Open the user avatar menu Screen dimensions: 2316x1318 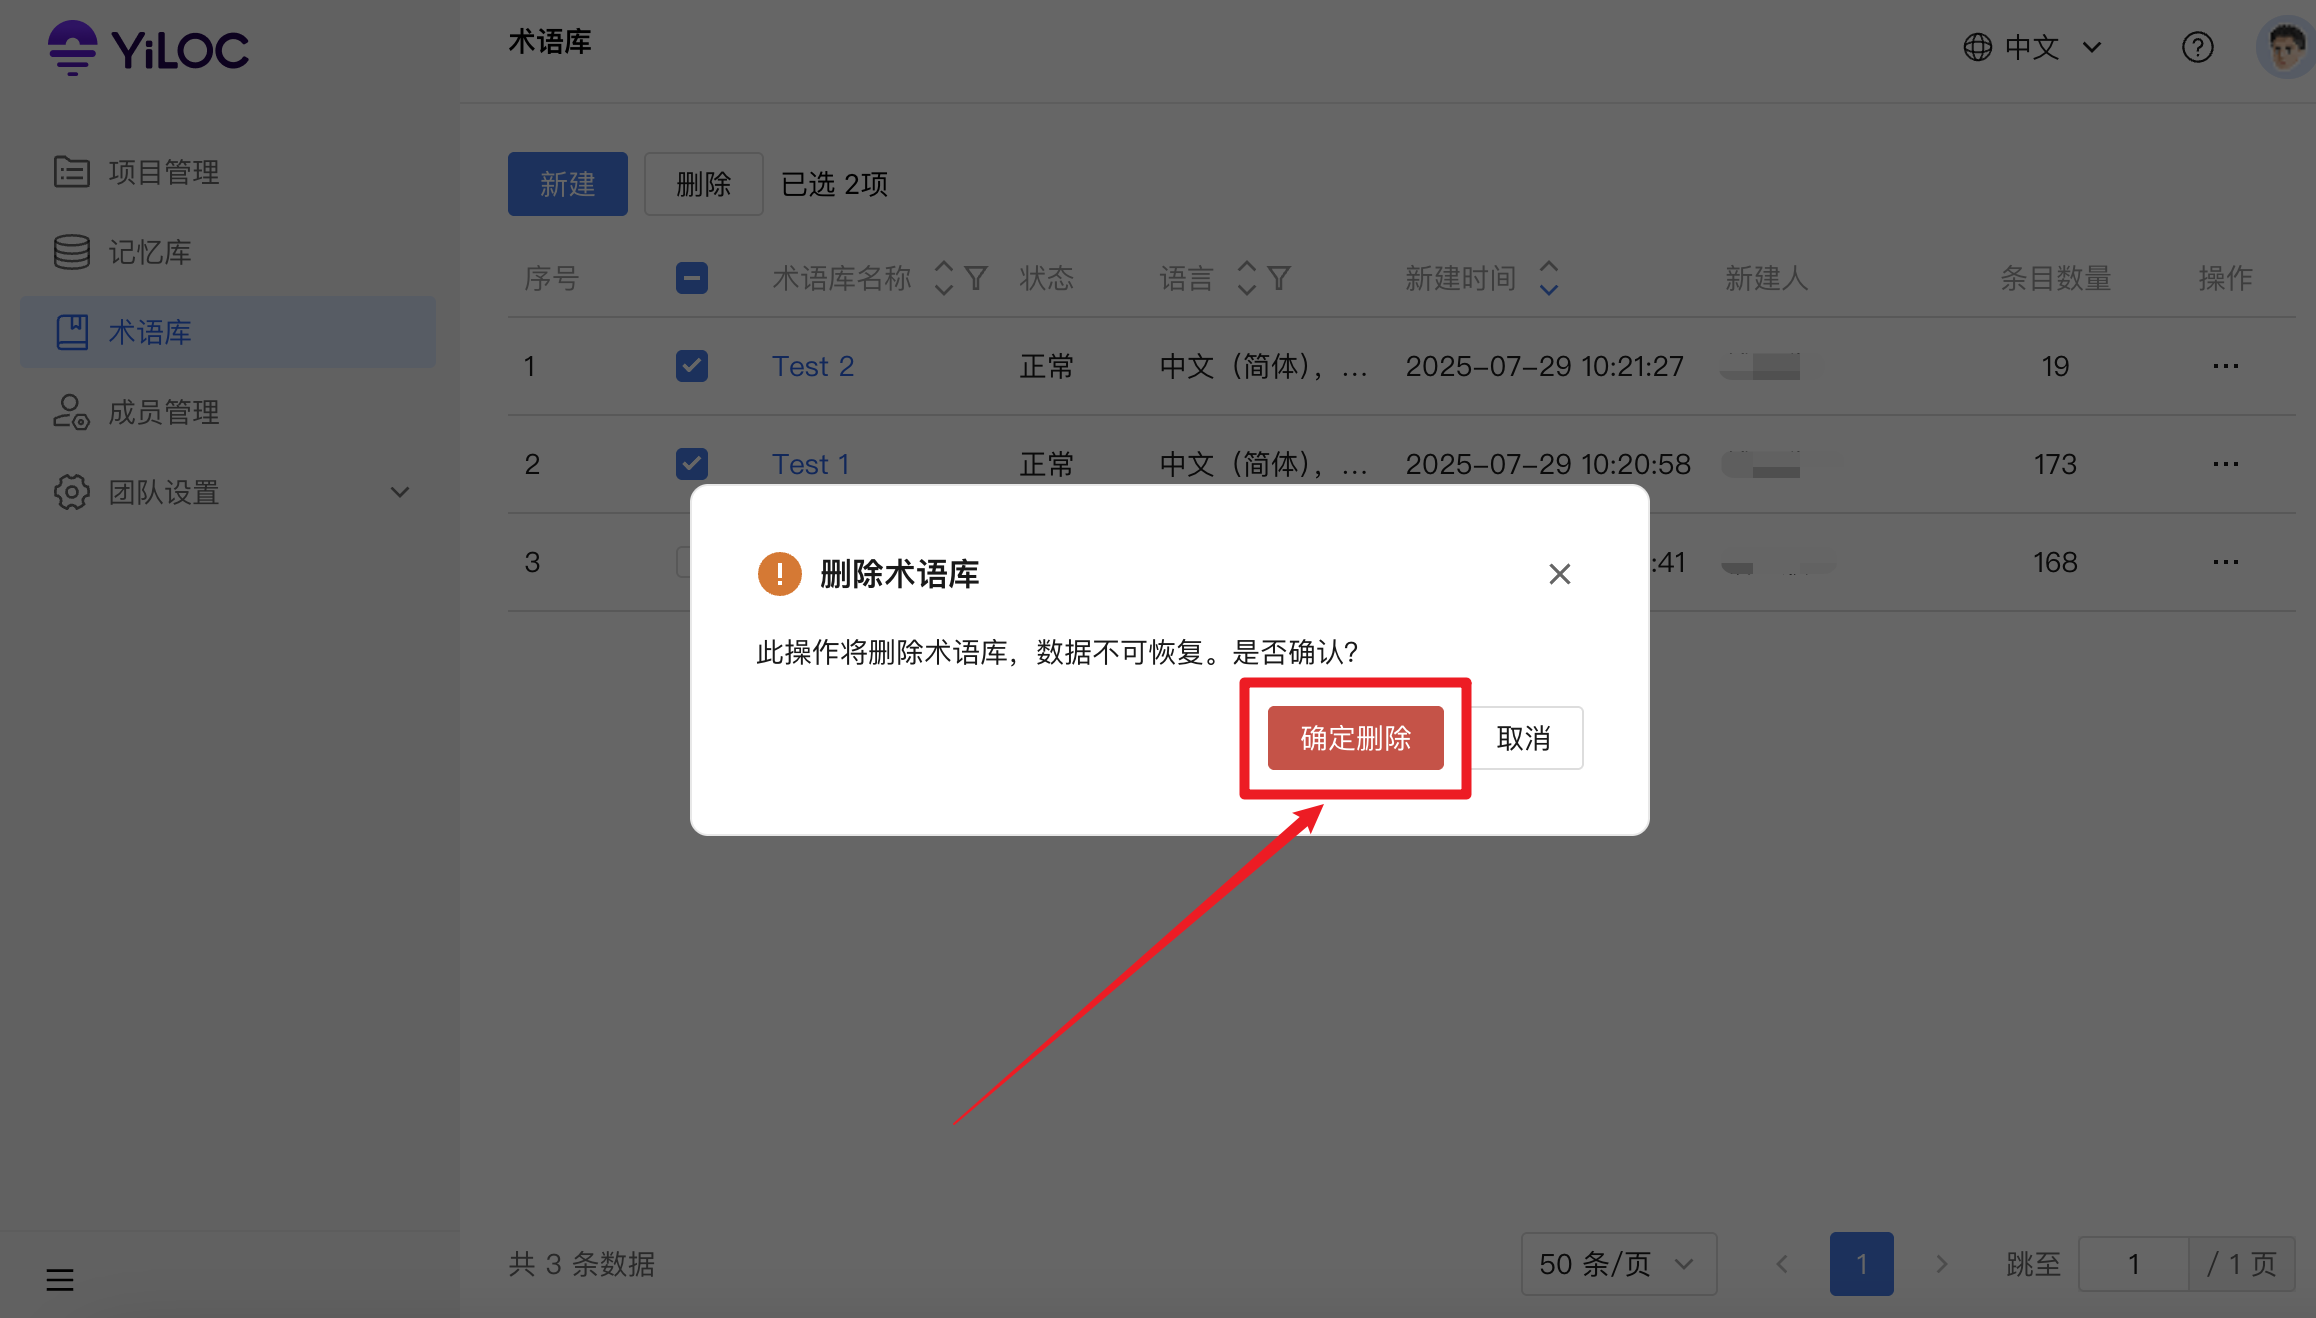point(2285,47)
